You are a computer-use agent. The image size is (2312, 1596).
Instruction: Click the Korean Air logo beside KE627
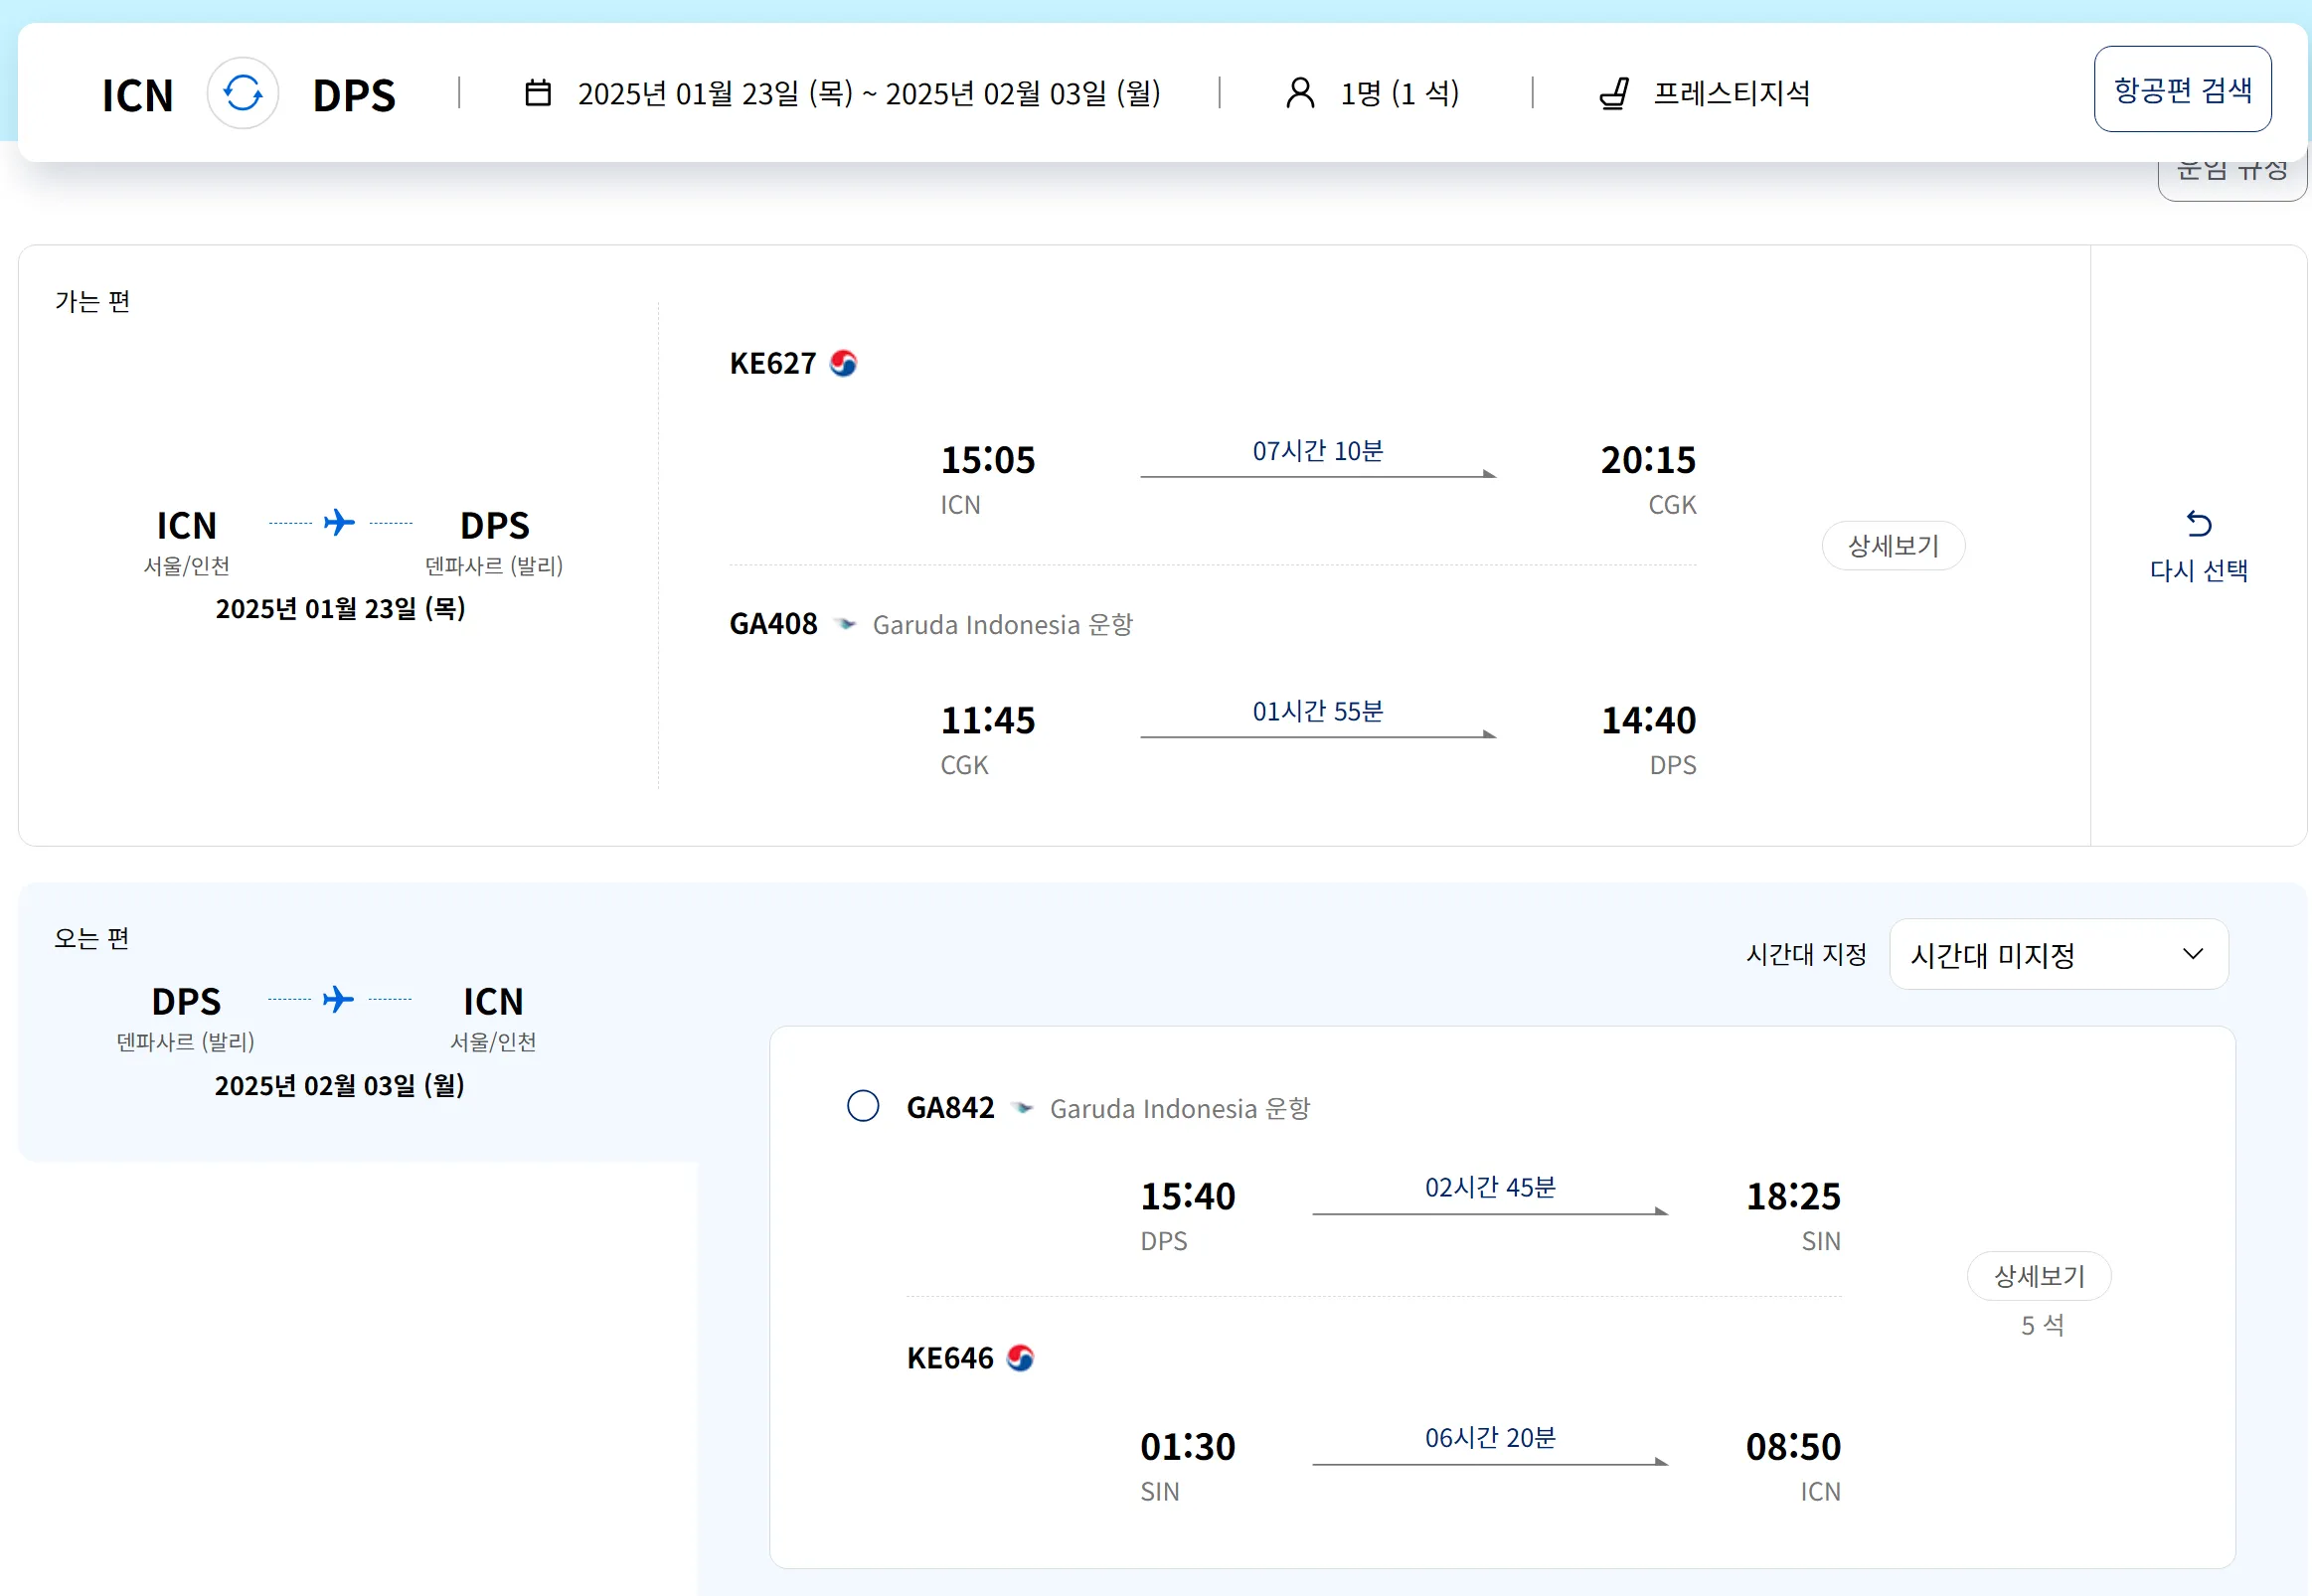pyautogui.click(x=843, y=363)
